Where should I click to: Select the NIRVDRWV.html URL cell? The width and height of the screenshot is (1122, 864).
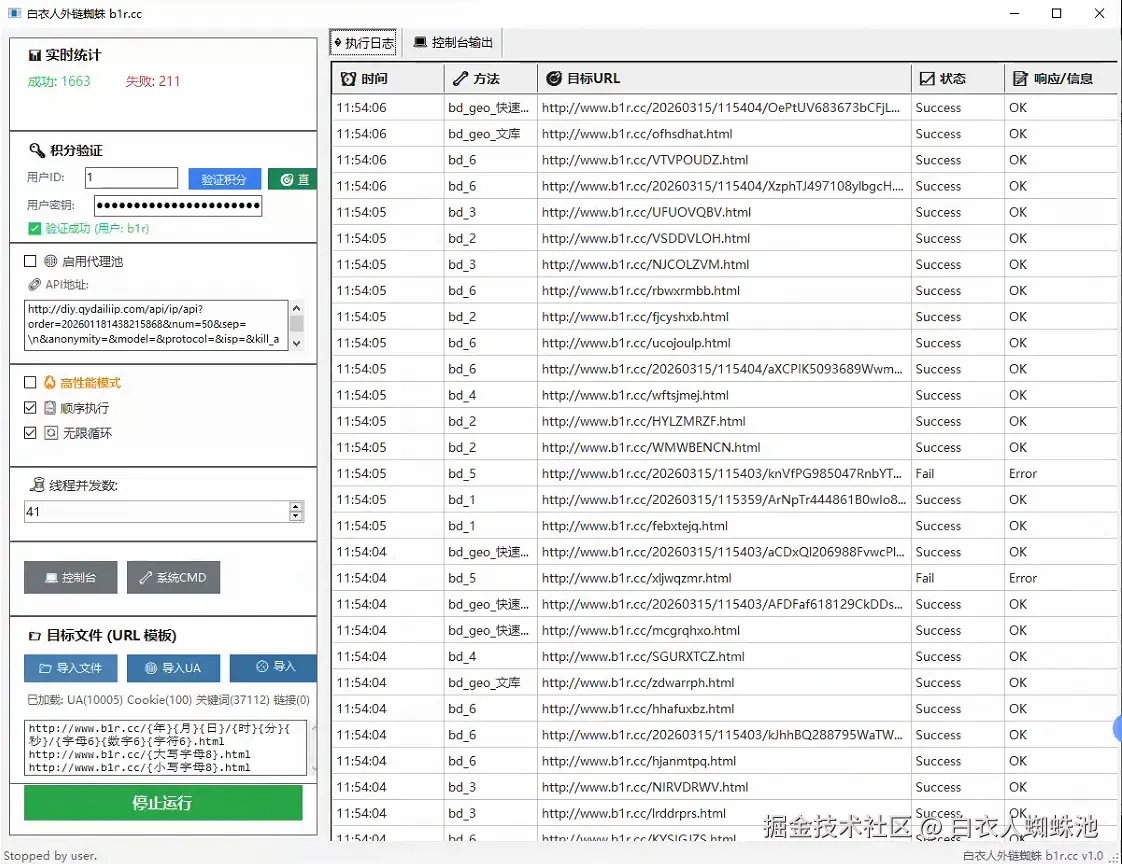723,787
